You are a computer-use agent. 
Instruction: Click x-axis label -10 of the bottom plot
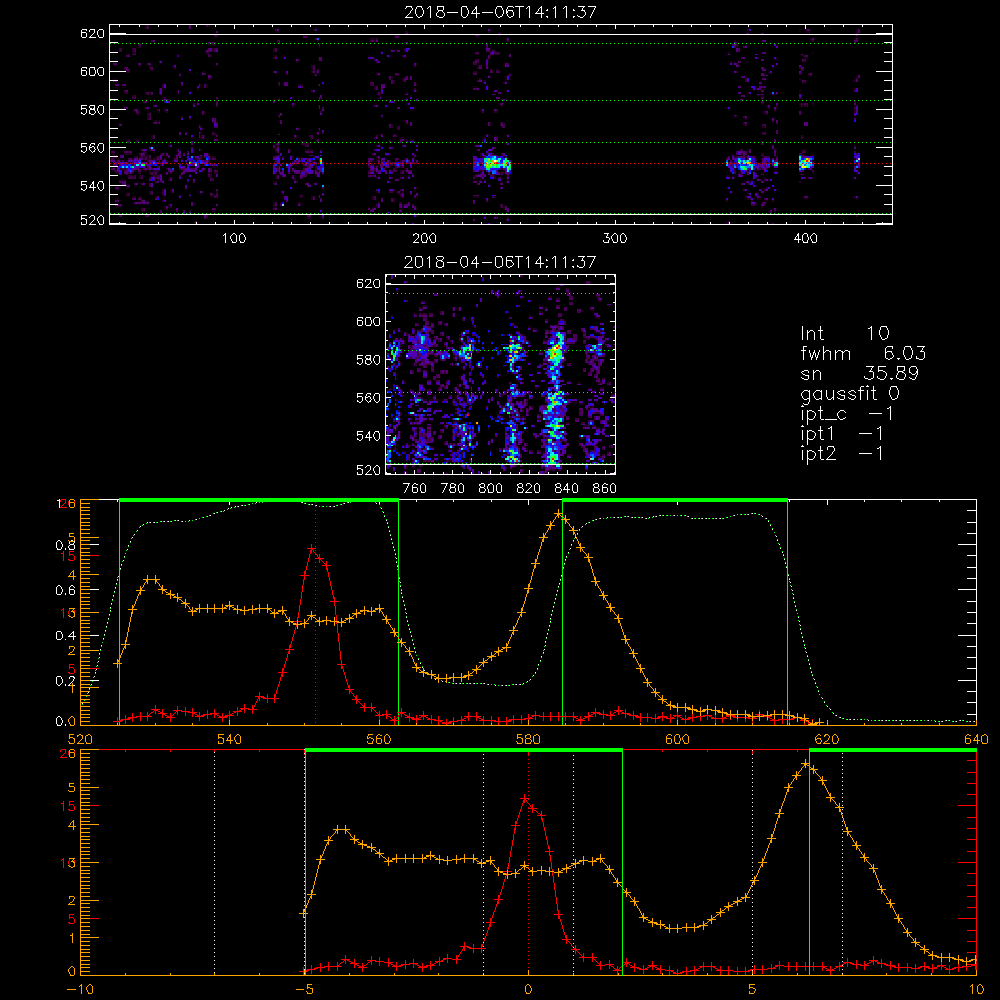[80, 989]
